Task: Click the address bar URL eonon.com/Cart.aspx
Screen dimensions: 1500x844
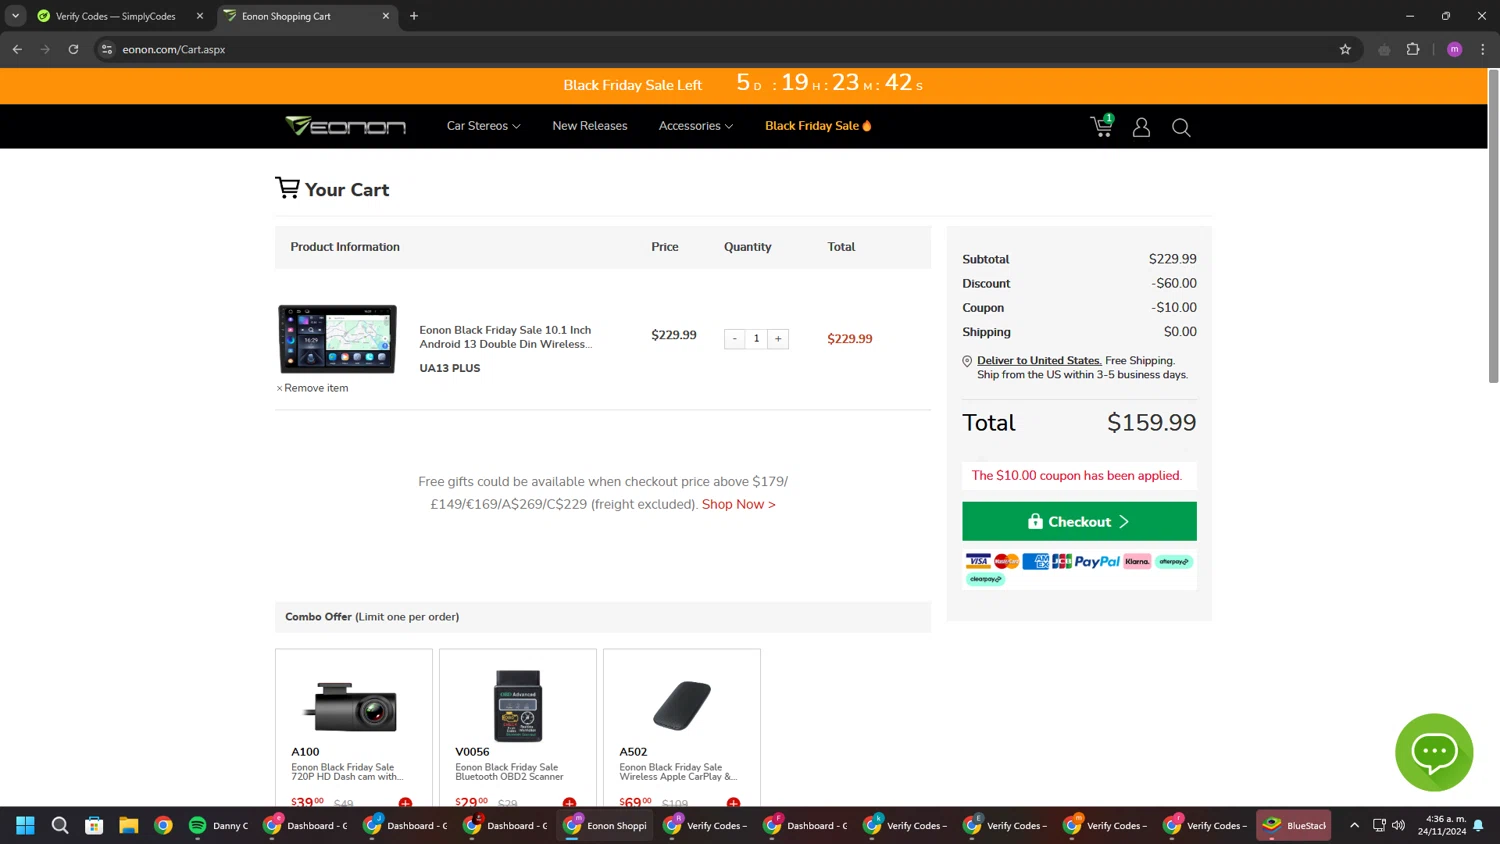Action: click(174, 49)
